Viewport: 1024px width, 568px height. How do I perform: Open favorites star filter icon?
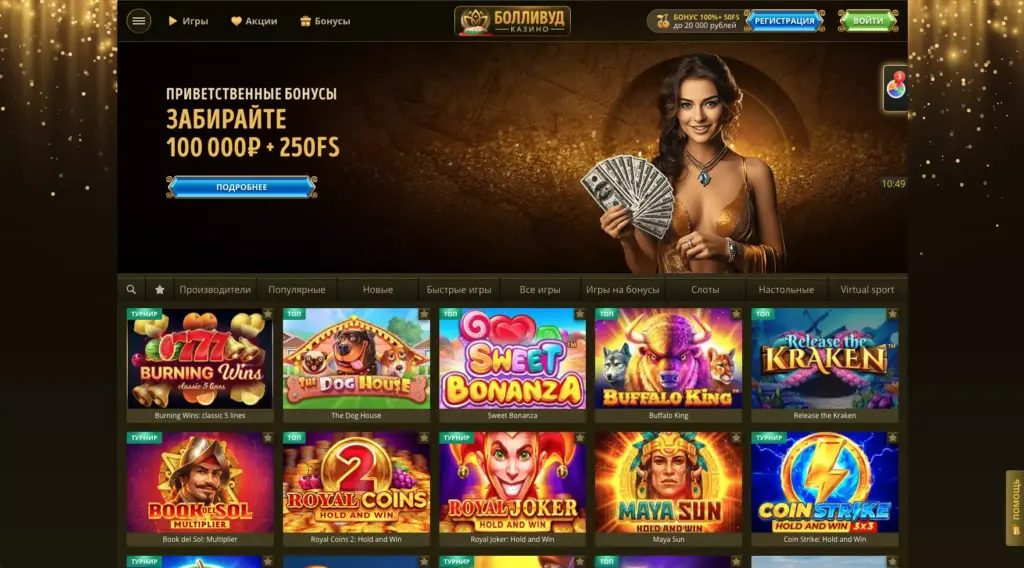159,289
